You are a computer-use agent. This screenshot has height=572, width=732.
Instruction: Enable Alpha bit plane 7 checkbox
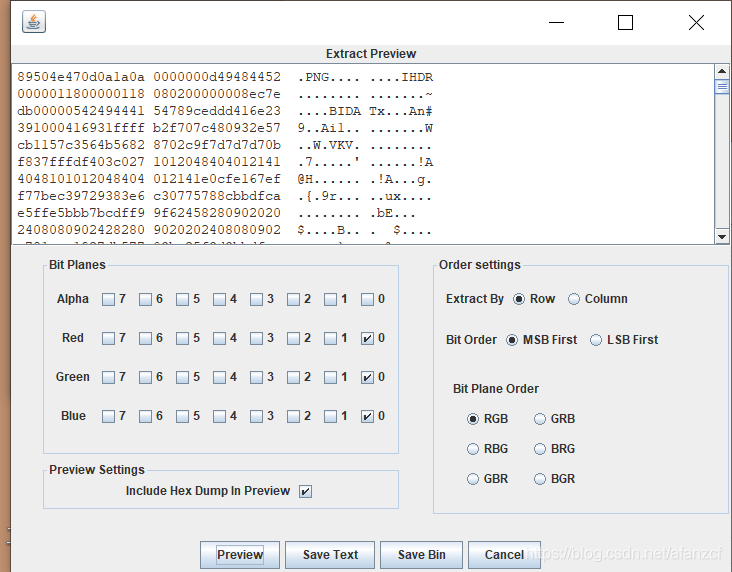coord(108,299)
